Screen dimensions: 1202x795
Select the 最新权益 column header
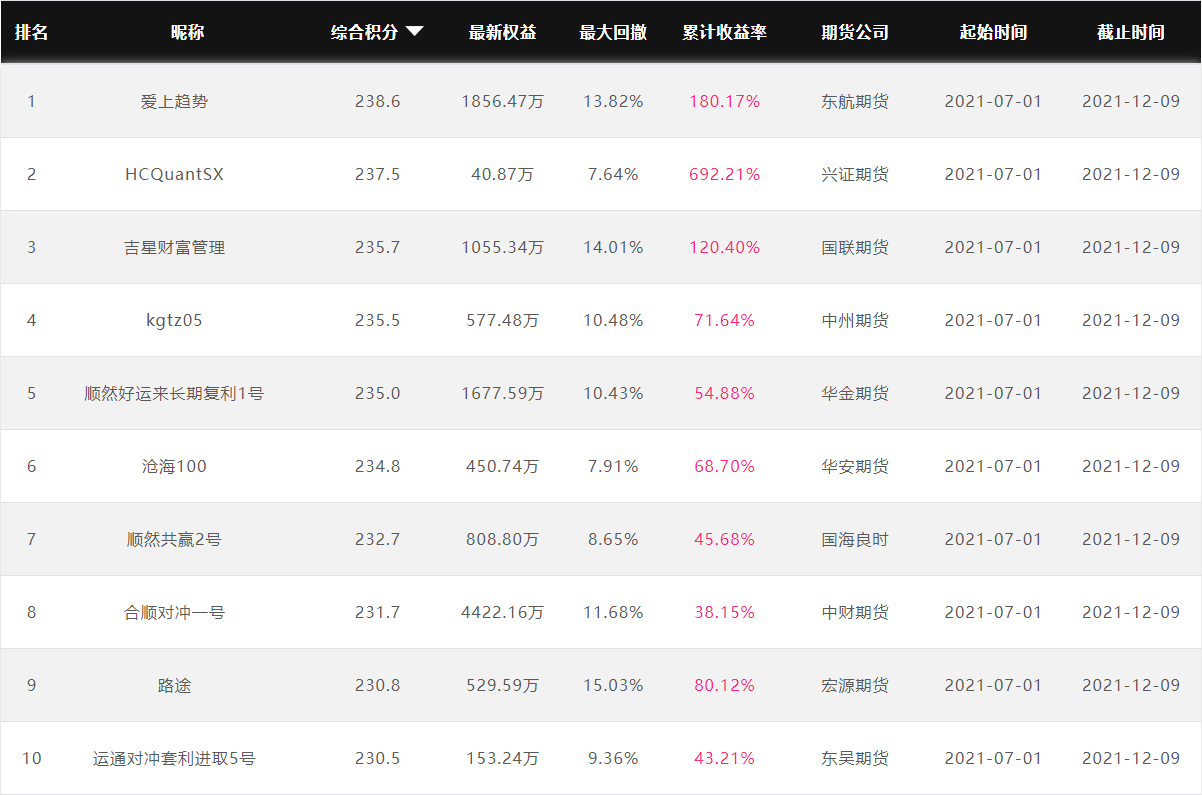(x=502, y=32)
